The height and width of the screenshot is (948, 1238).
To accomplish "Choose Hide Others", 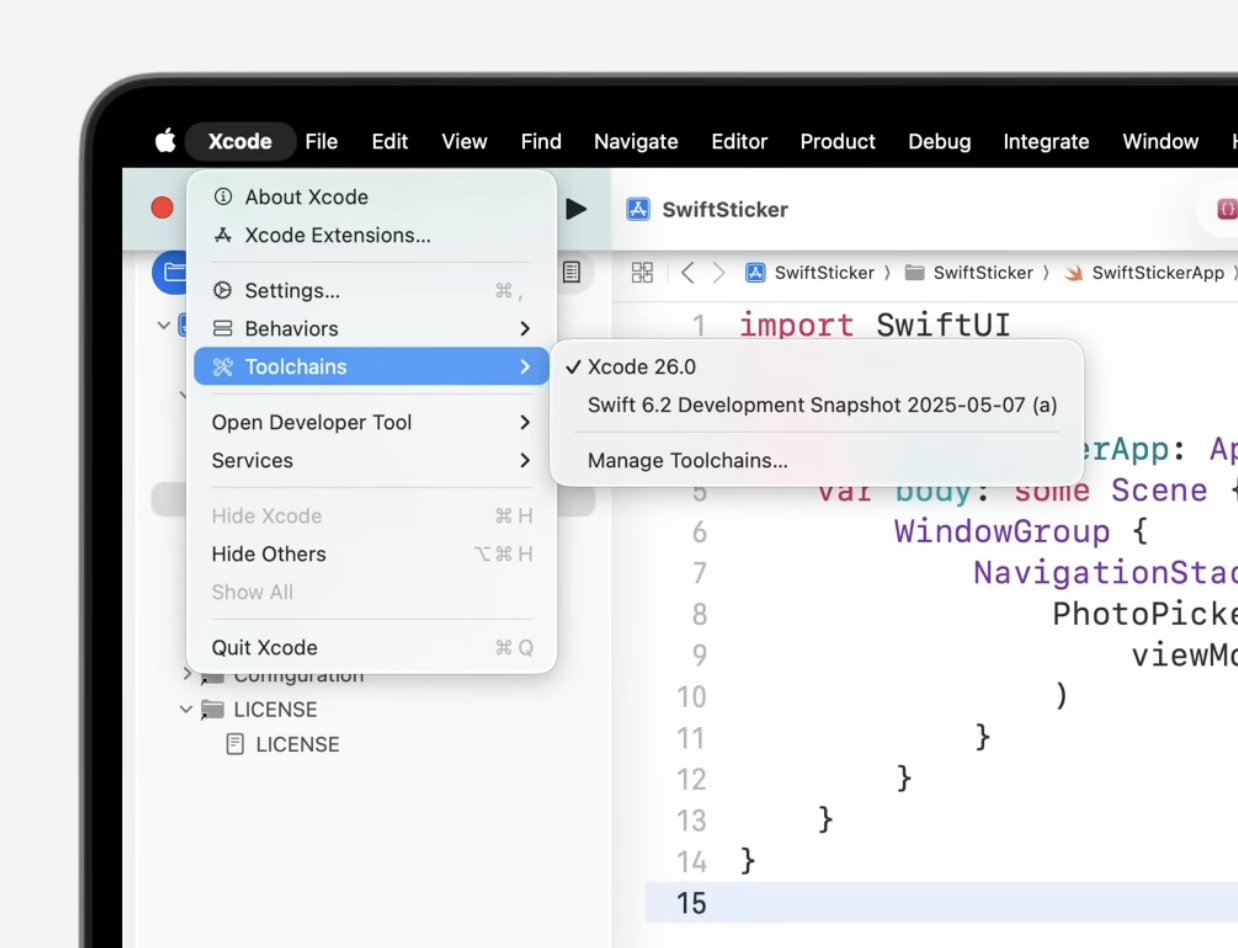I will pyautogui.click(x=371, y=554).
